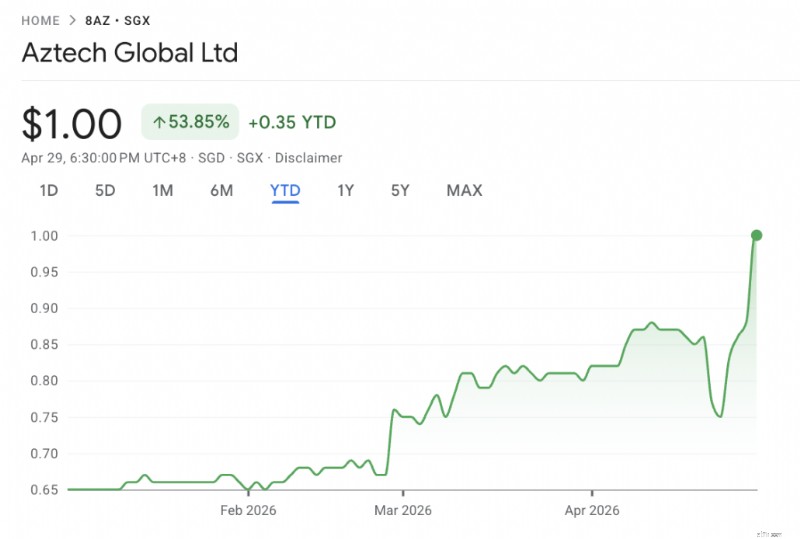Click the breadcrumb chevron separator
800x539 pixels.
pyautogui.click(x=72, y=20)
